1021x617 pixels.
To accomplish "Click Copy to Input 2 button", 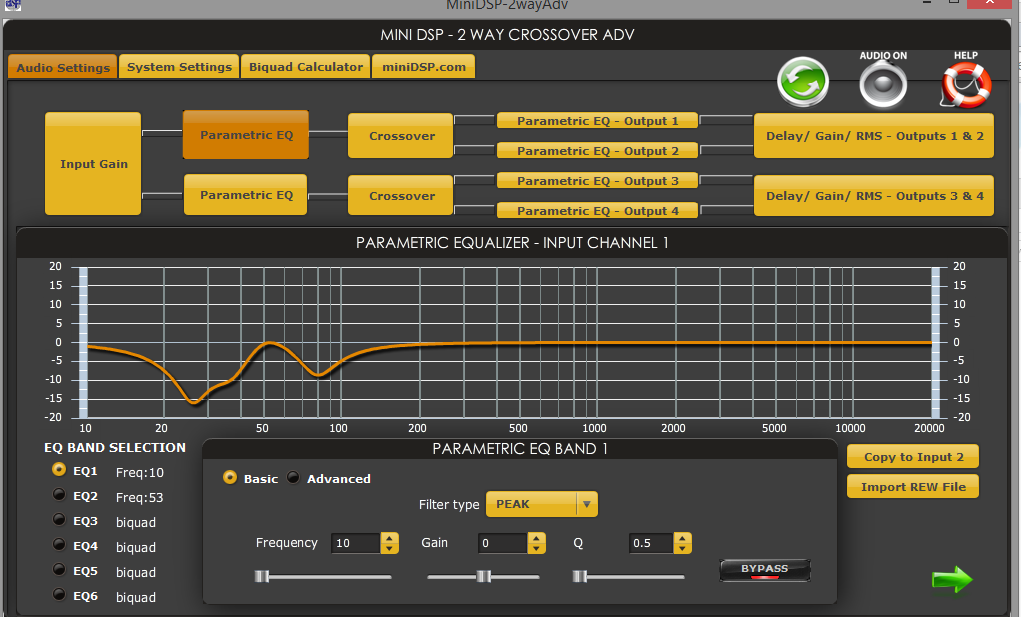I will click(913, 457).
